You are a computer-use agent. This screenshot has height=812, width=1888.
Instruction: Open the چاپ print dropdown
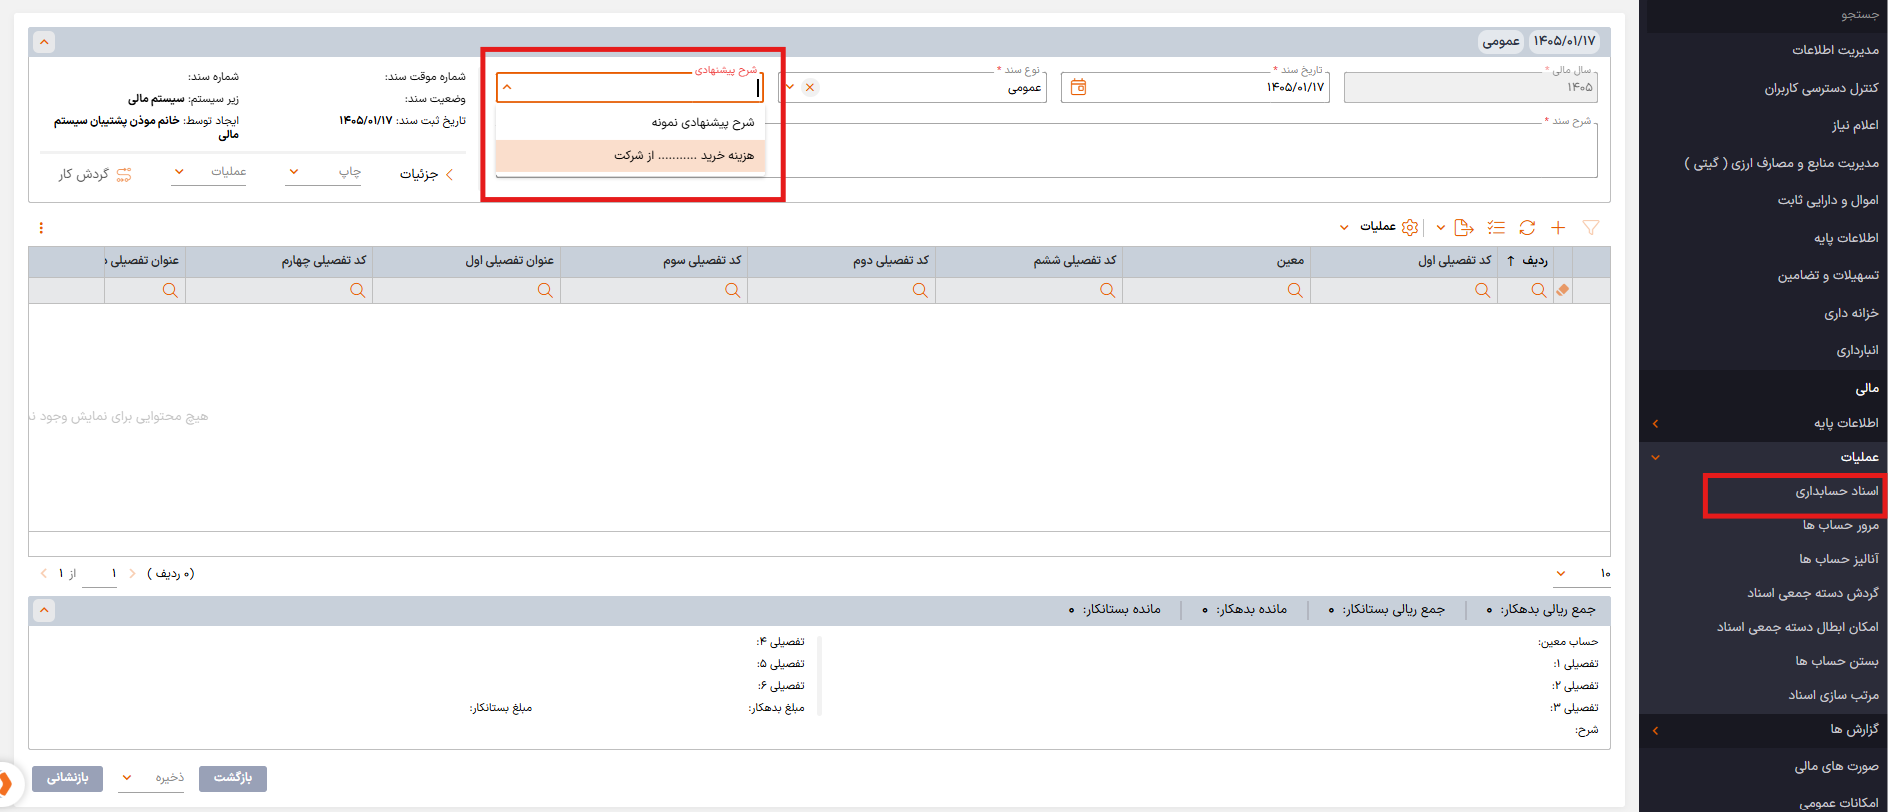pyautogui.click(x=322, y=172)
